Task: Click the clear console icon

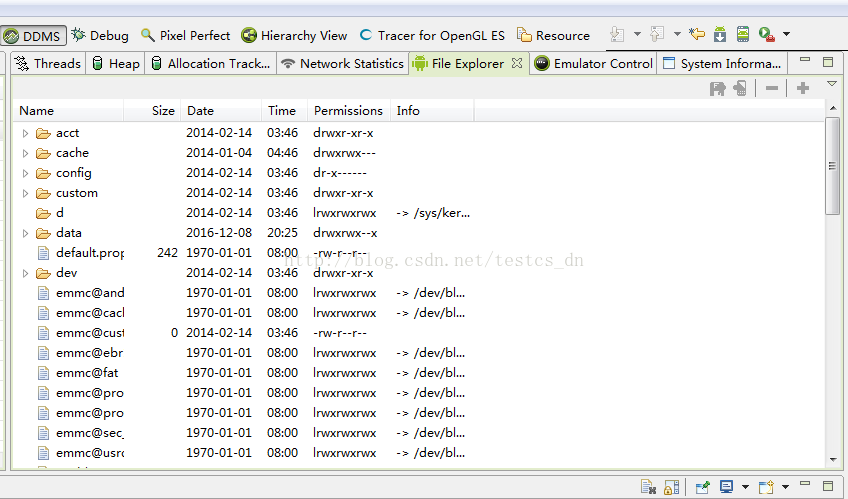Action: pyautogui.click(x=648, y=487)
